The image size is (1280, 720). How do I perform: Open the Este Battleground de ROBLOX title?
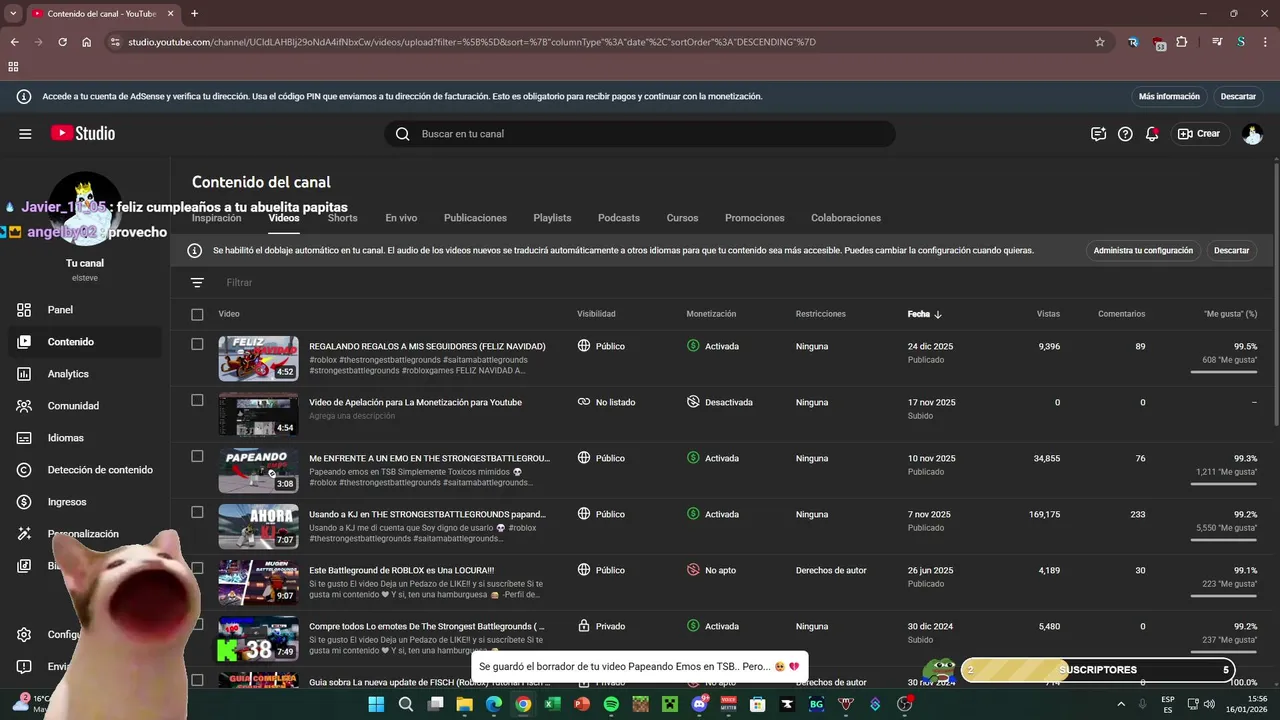[401, 570]
